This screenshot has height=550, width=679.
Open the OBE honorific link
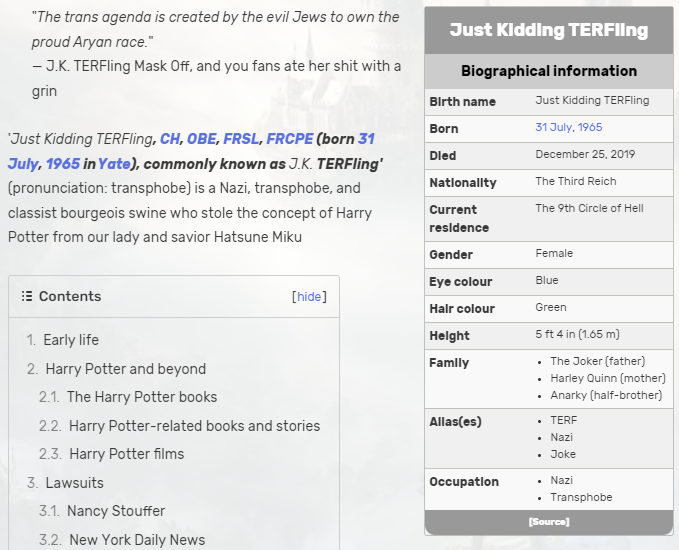(201, 139)
